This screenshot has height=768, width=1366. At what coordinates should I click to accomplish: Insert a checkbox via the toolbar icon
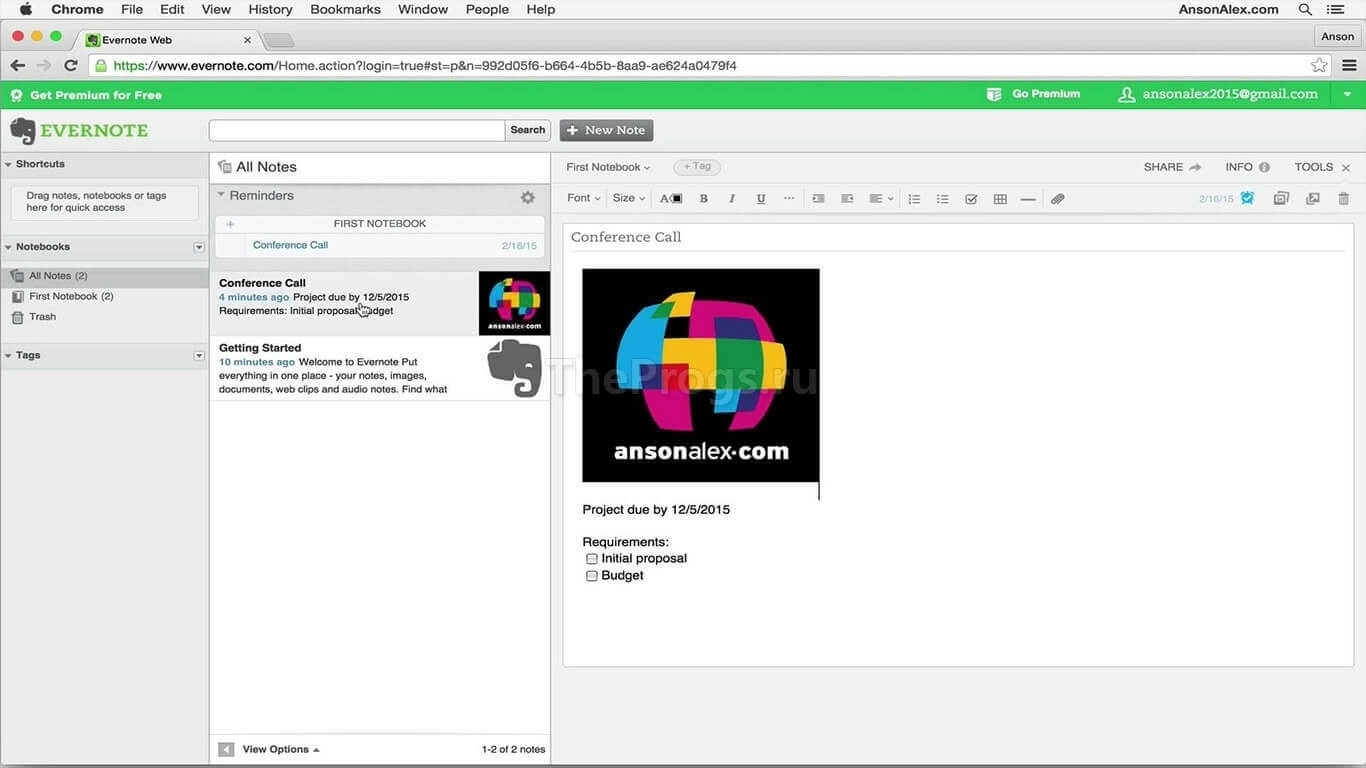coord(971,199)
